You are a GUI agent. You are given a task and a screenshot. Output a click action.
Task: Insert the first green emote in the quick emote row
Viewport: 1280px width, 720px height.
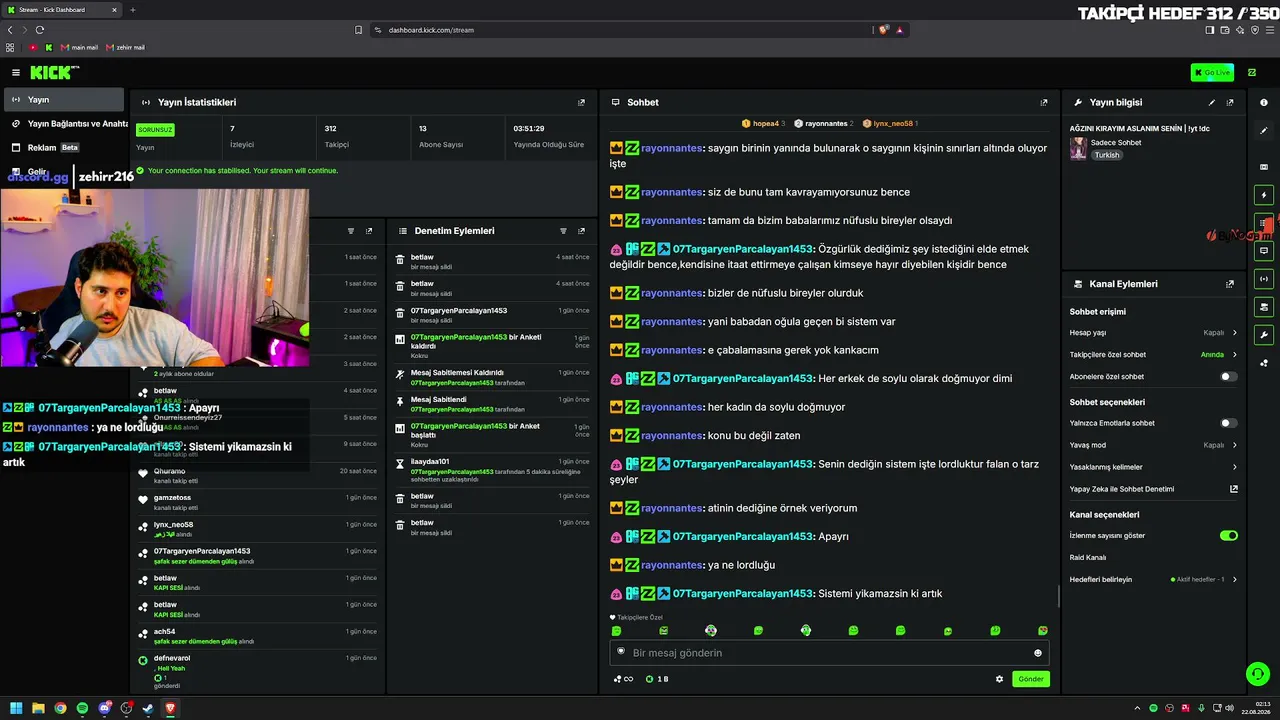[x=616, y=631]
